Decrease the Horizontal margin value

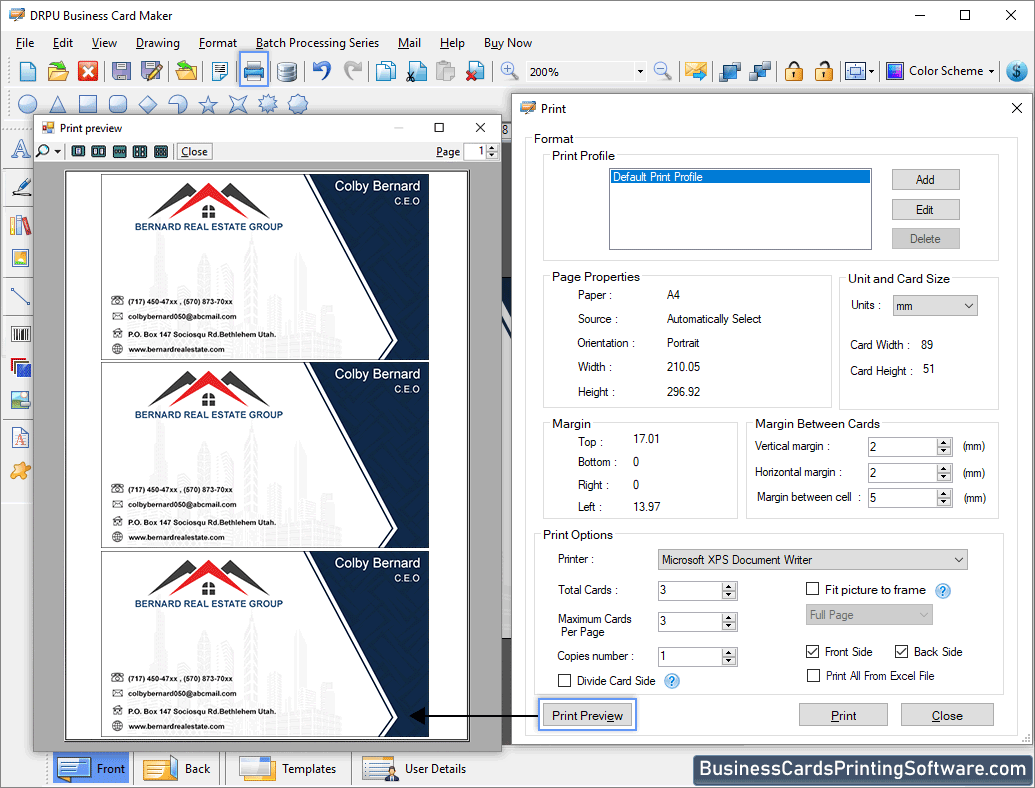pyautogui.click(x=944, y=477)
